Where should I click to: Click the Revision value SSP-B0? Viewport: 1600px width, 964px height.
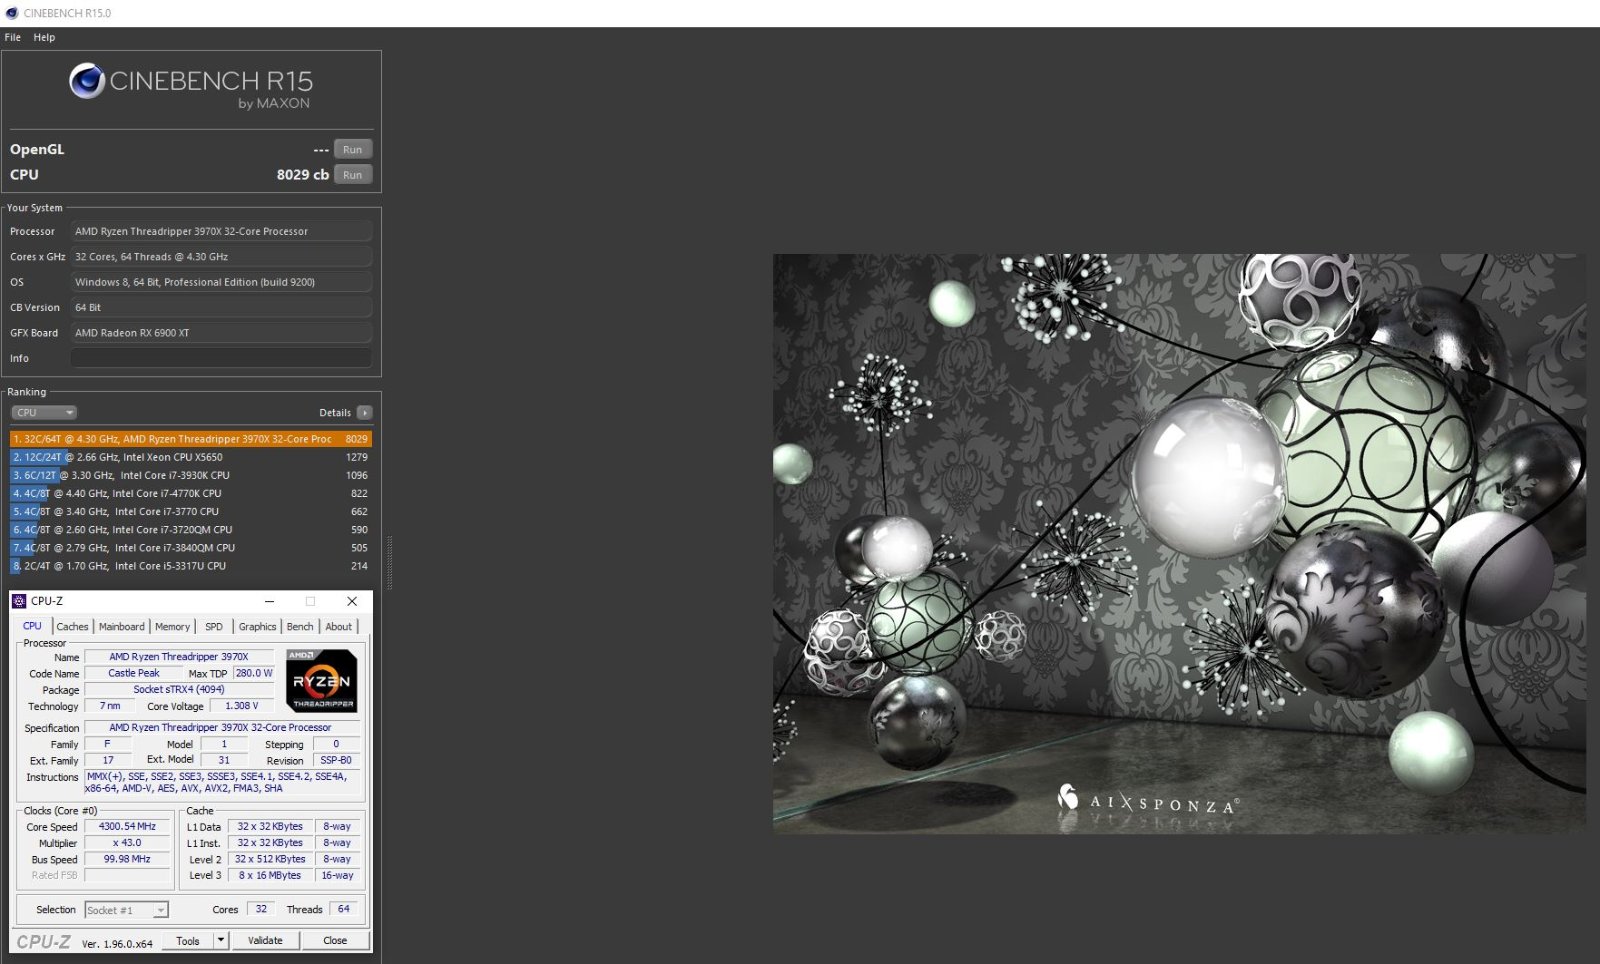(x=336, y=760)
